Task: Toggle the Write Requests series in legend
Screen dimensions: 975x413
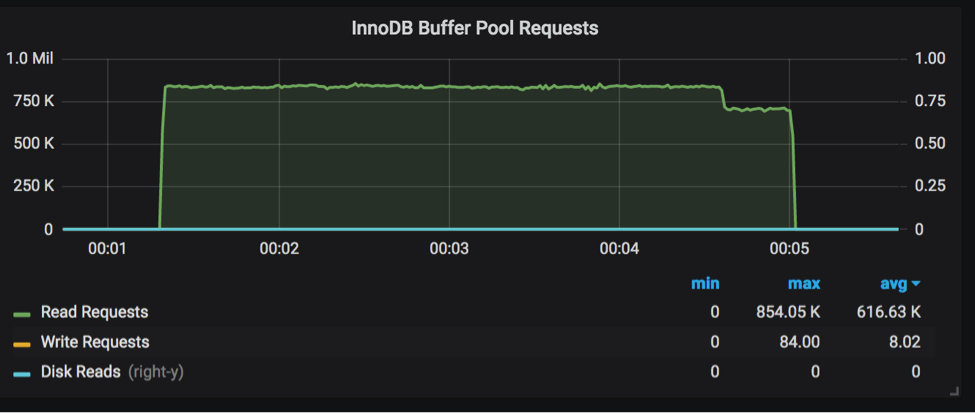Action: 95,342
